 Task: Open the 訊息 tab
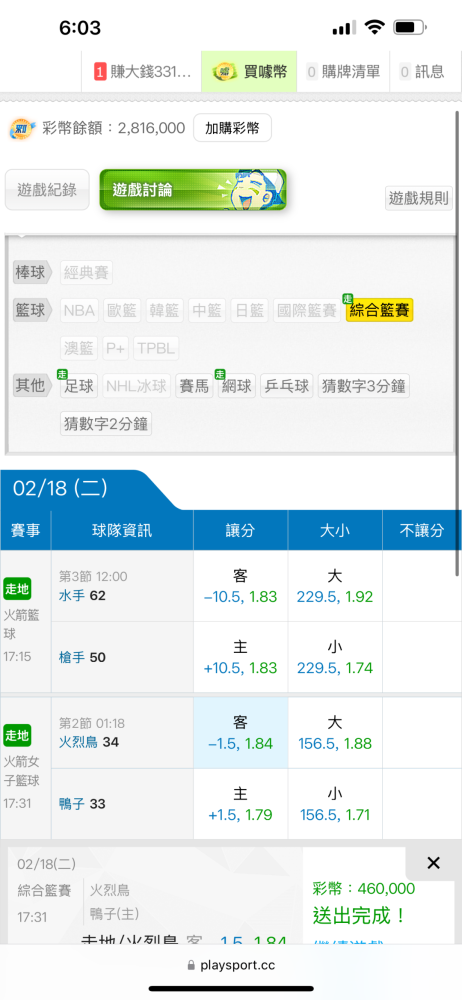coord(424,71)
